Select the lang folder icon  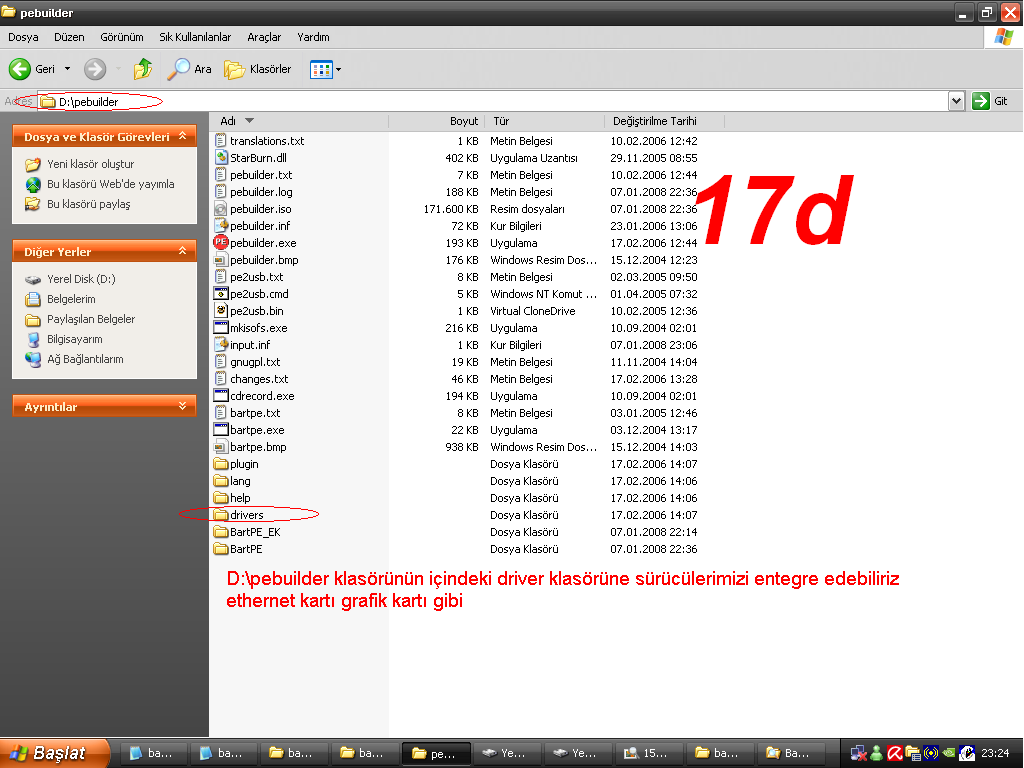click(221, 481)
